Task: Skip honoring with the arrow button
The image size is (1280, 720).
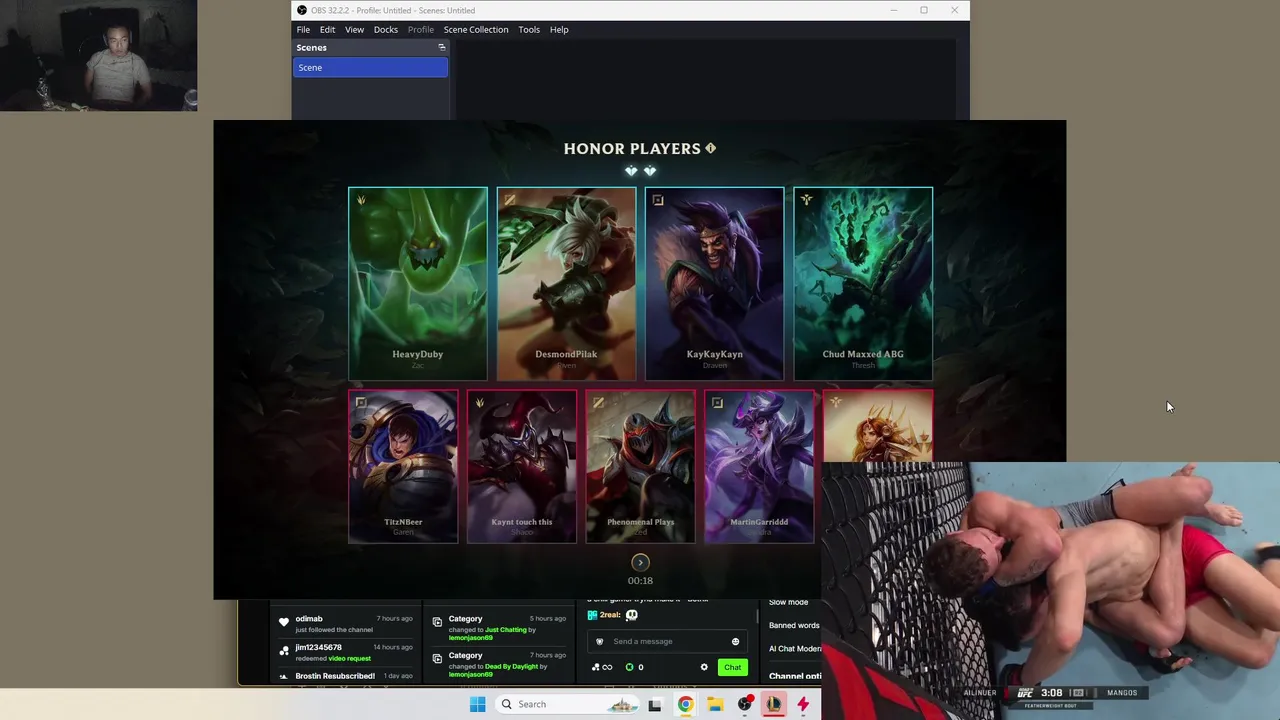Action: pos(640,563)
